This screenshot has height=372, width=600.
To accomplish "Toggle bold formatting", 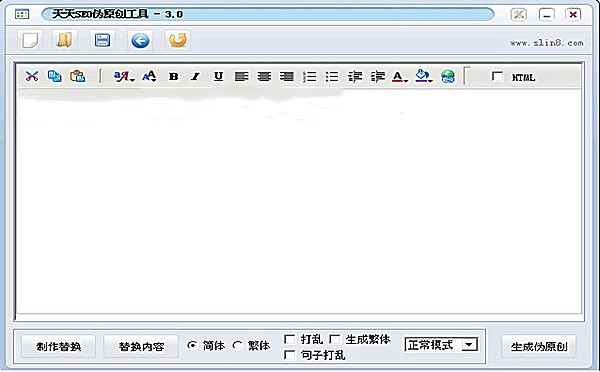I will coord(173,77).
